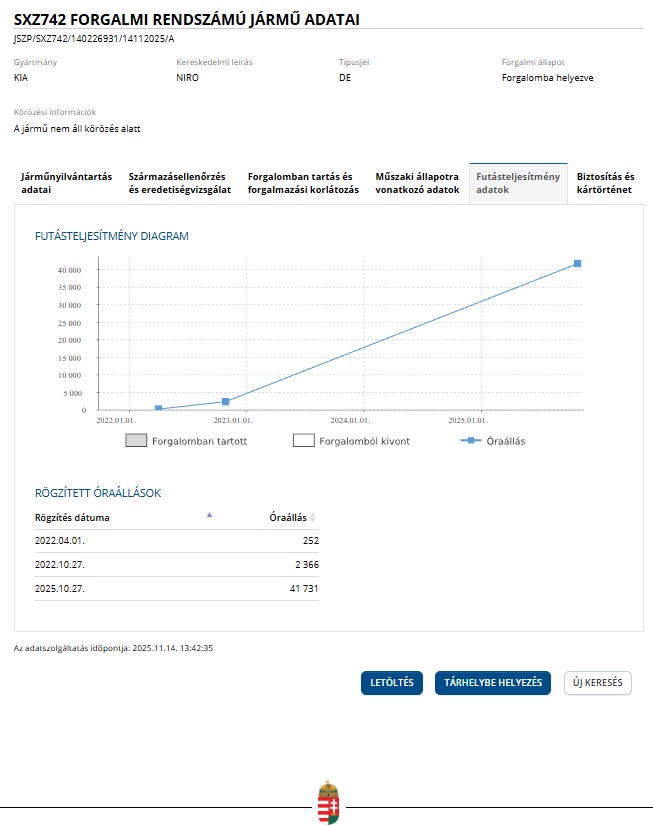The image size is (653, 825).
Task: Click the first chart data point at 252
Action: tap(159, 409)
